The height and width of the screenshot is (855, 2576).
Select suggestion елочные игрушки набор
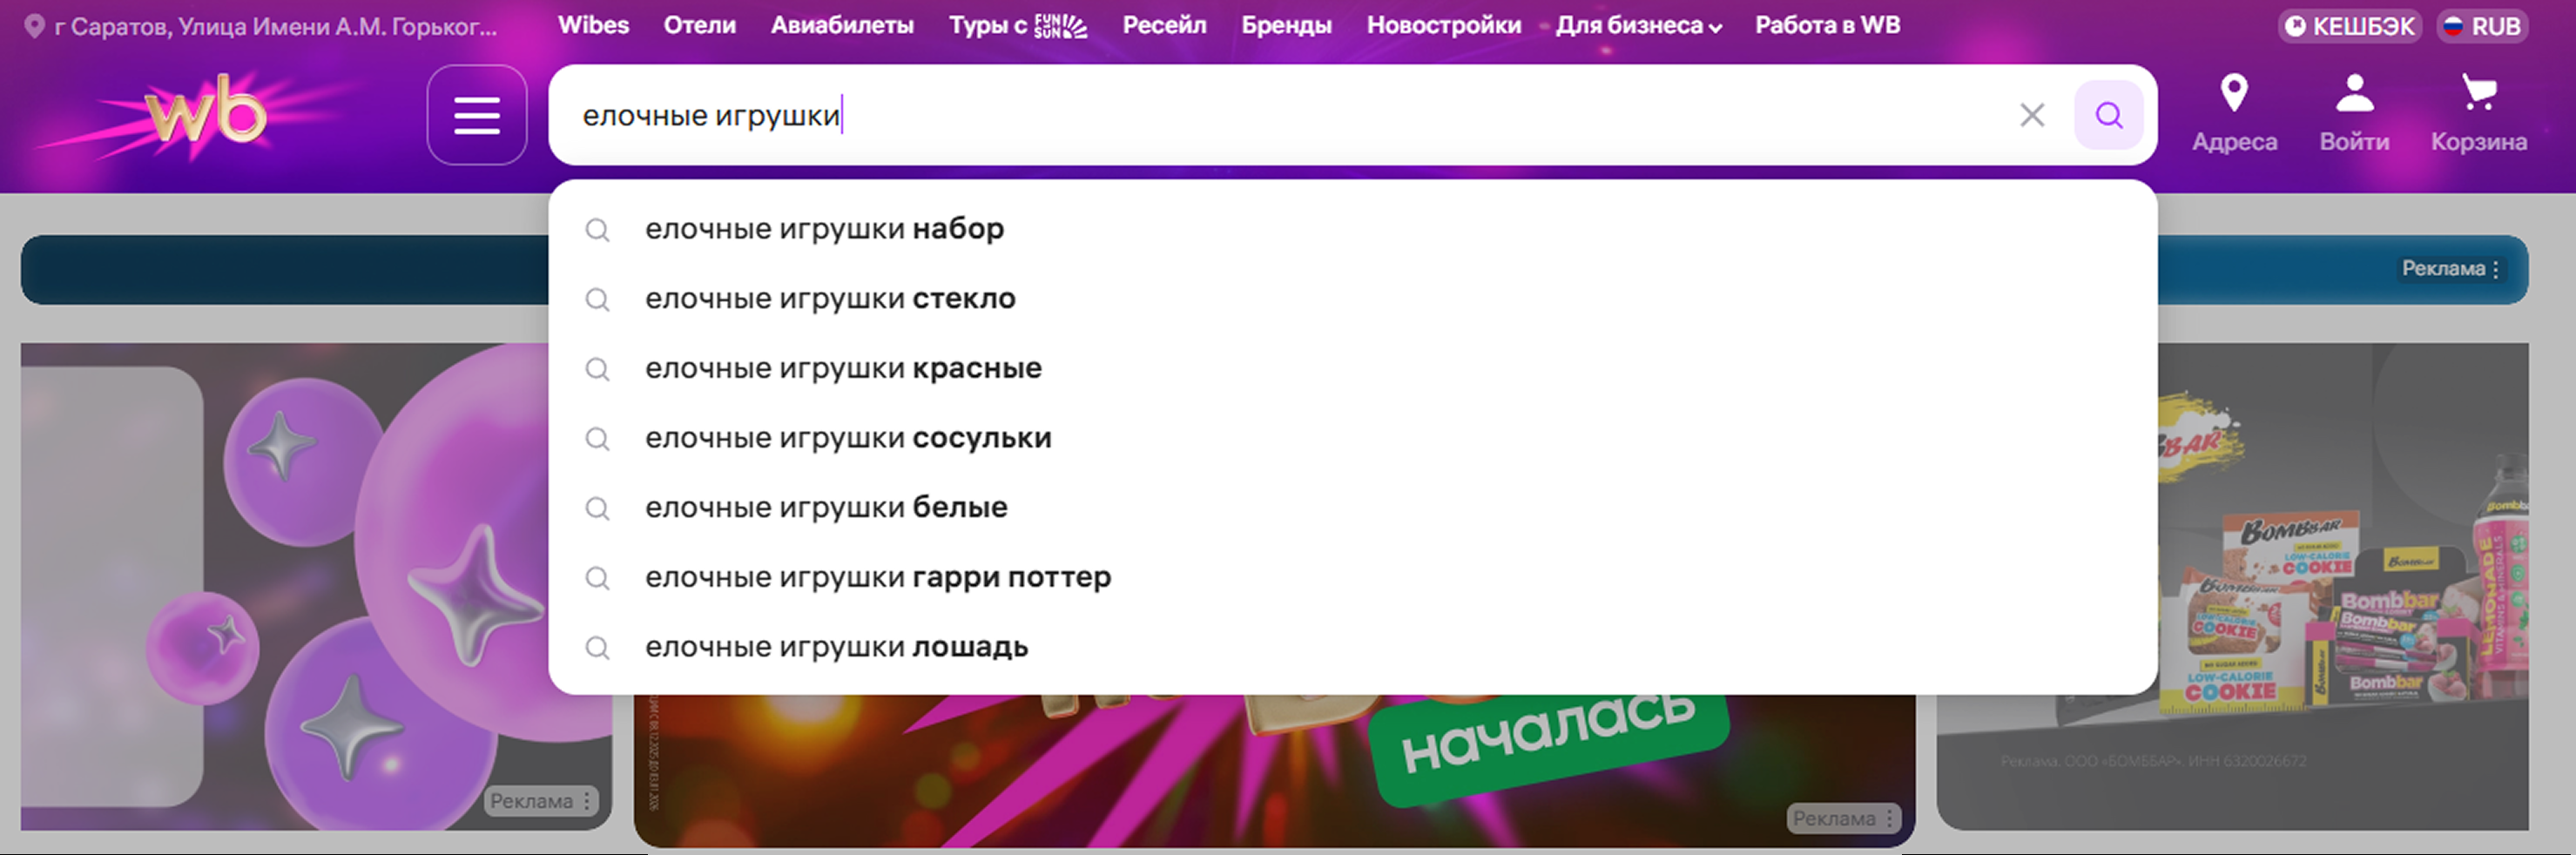pyautogui.click(x=823, y=229)
